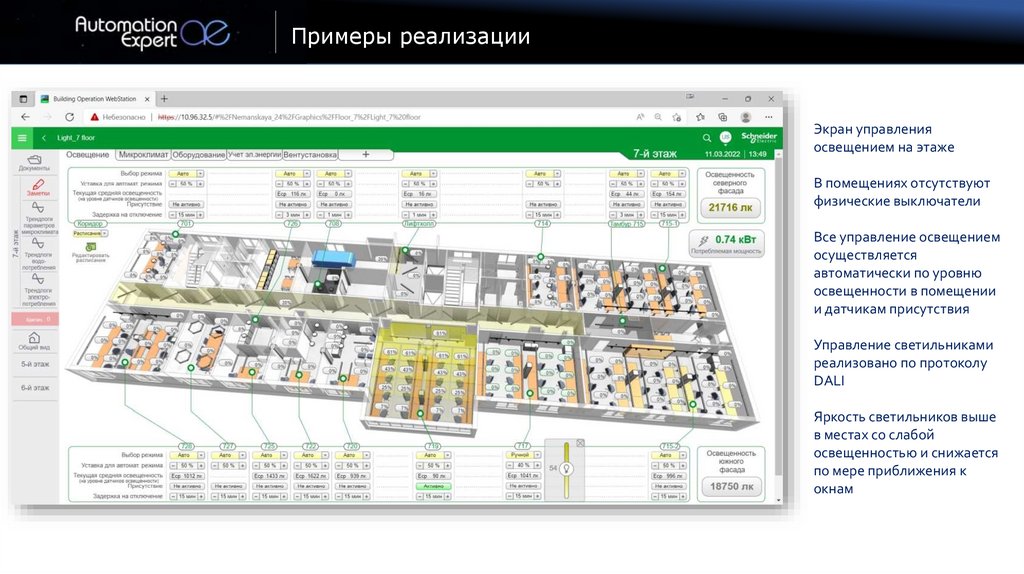
Task: Go to the 5-й этаж floor button
Action: (35, 364)
